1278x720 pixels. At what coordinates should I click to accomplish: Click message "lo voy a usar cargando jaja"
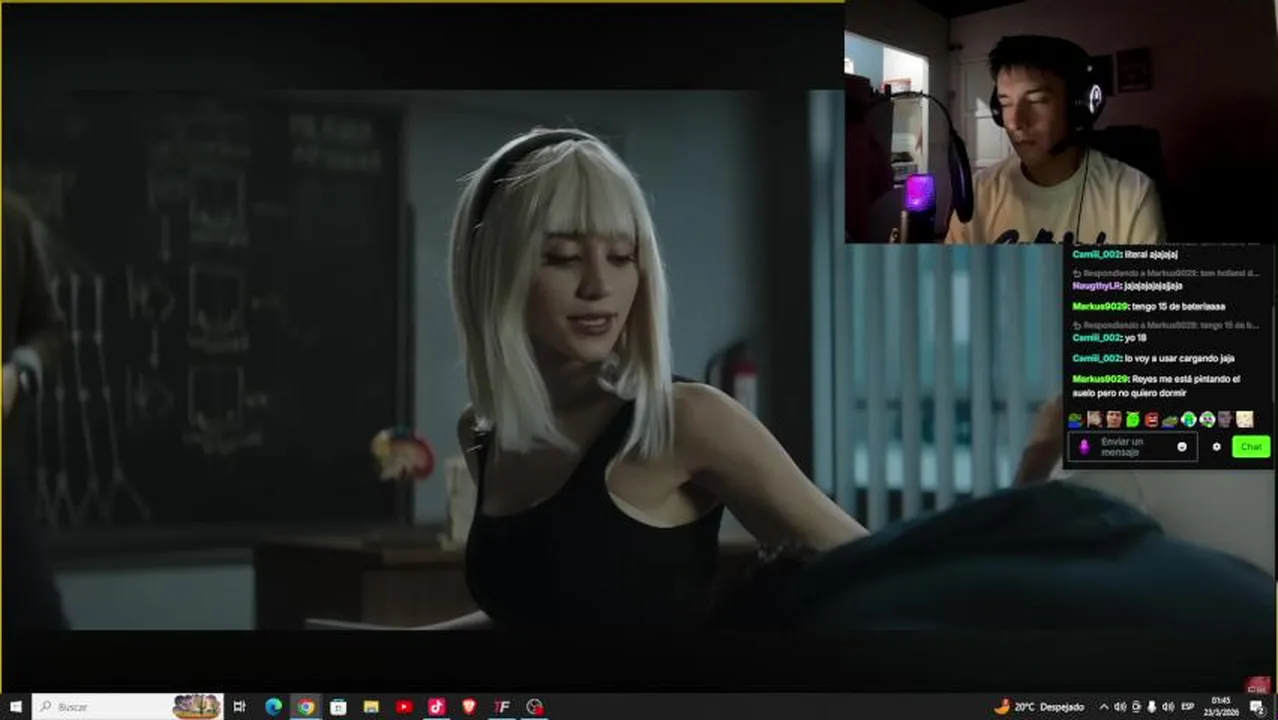pos(1180,358)
